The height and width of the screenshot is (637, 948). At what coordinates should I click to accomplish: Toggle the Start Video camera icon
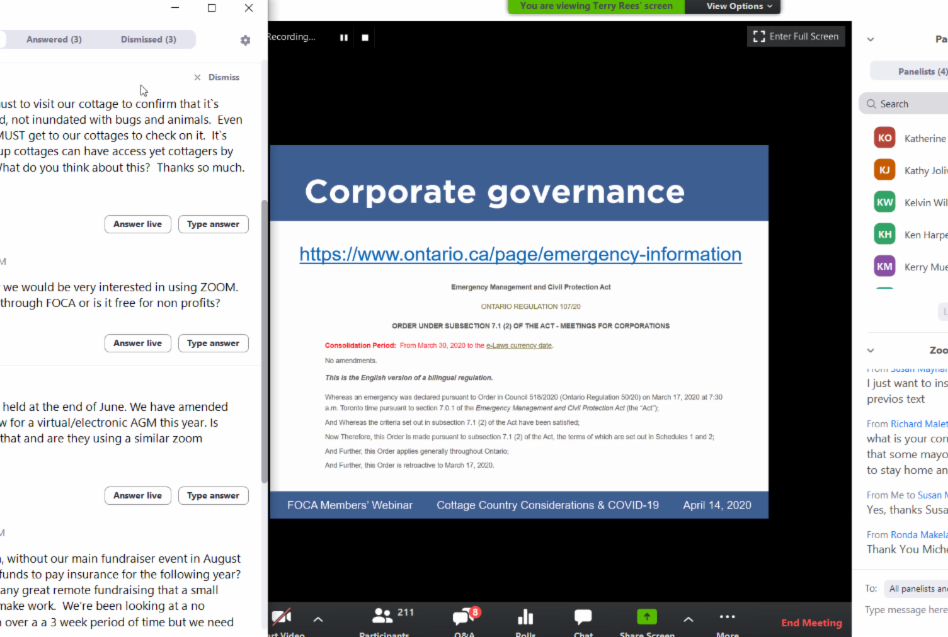282,618
